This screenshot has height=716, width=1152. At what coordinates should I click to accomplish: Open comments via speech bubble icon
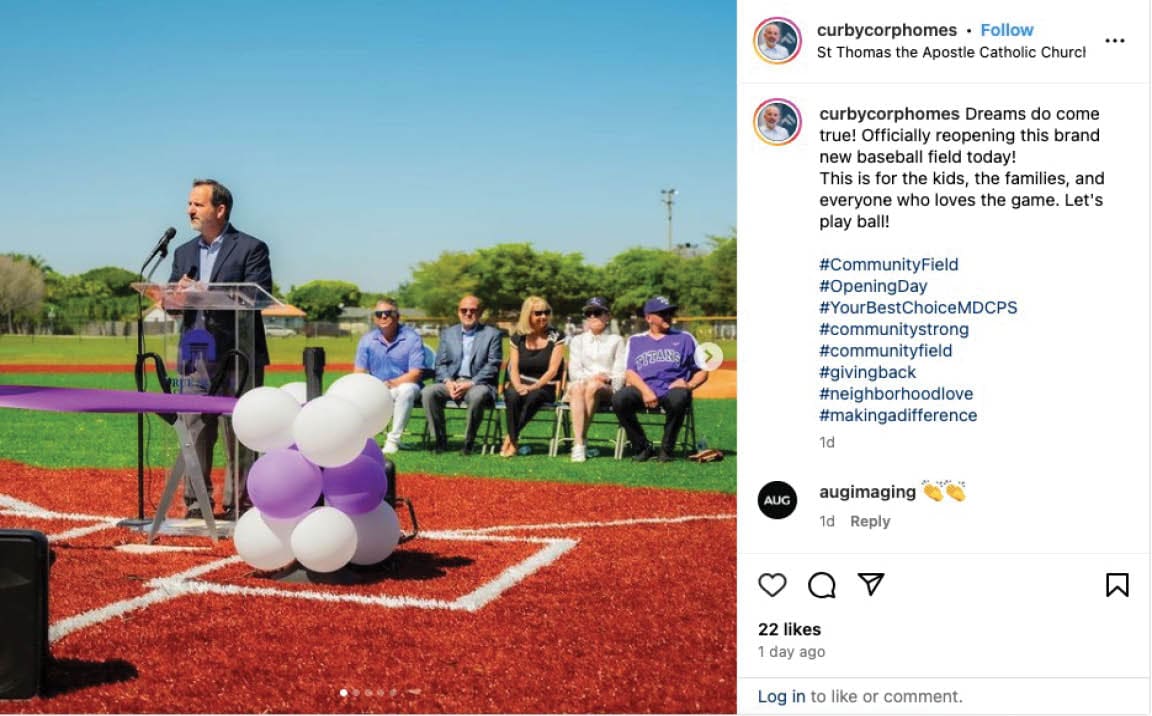(x=821, y=585)
